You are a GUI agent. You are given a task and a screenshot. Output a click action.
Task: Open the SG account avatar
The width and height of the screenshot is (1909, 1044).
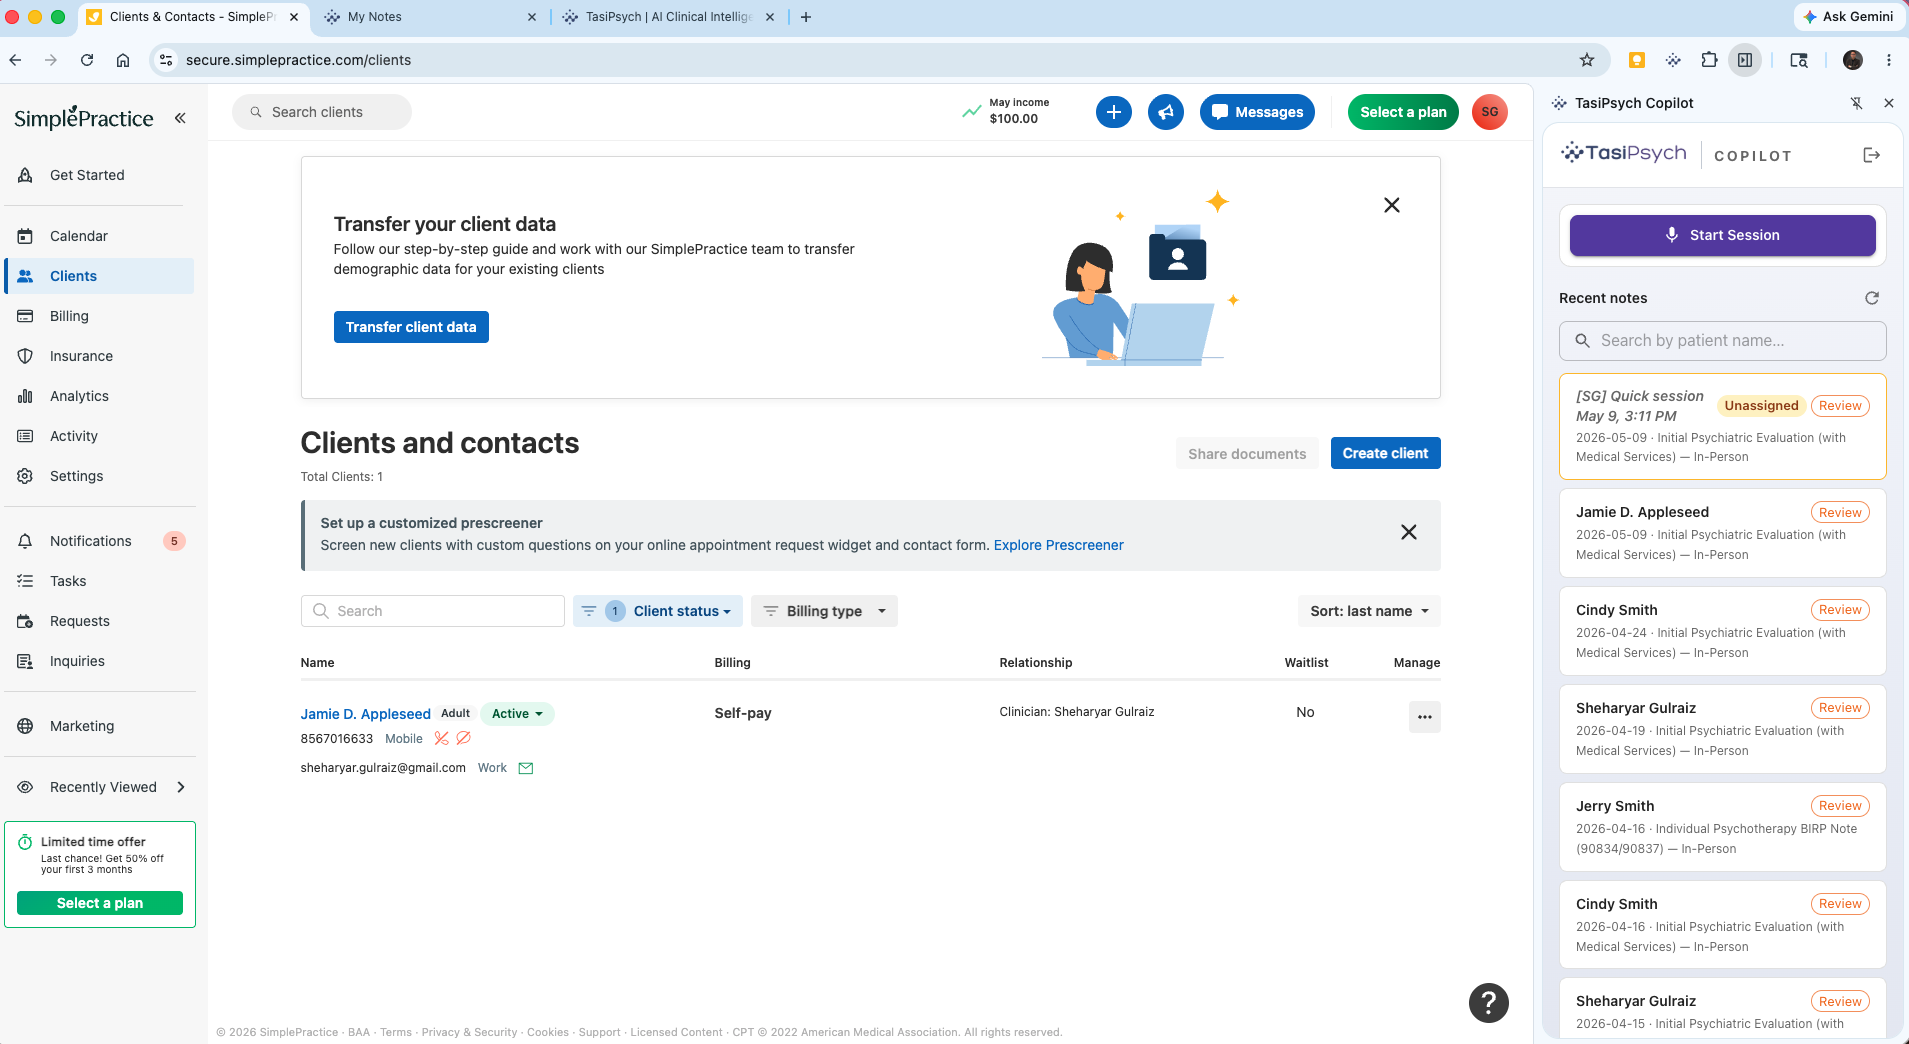click(1490, 112)
